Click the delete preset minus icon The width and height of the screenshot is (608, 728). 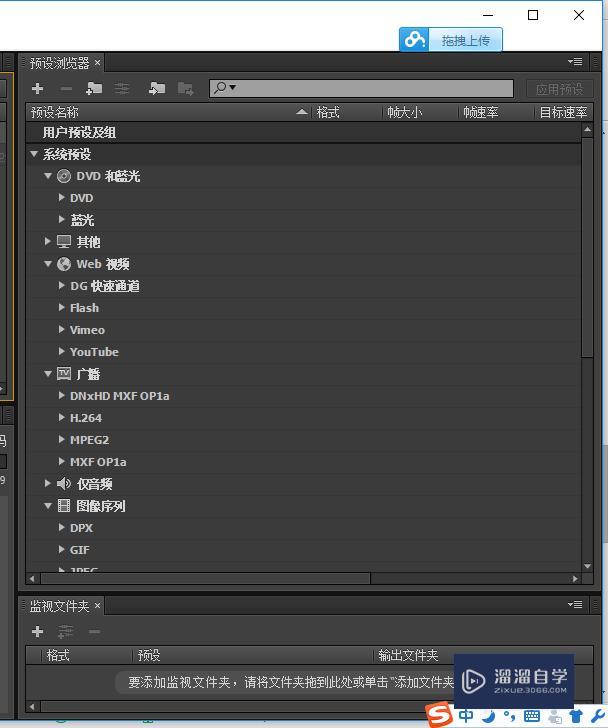pos(66,88)
